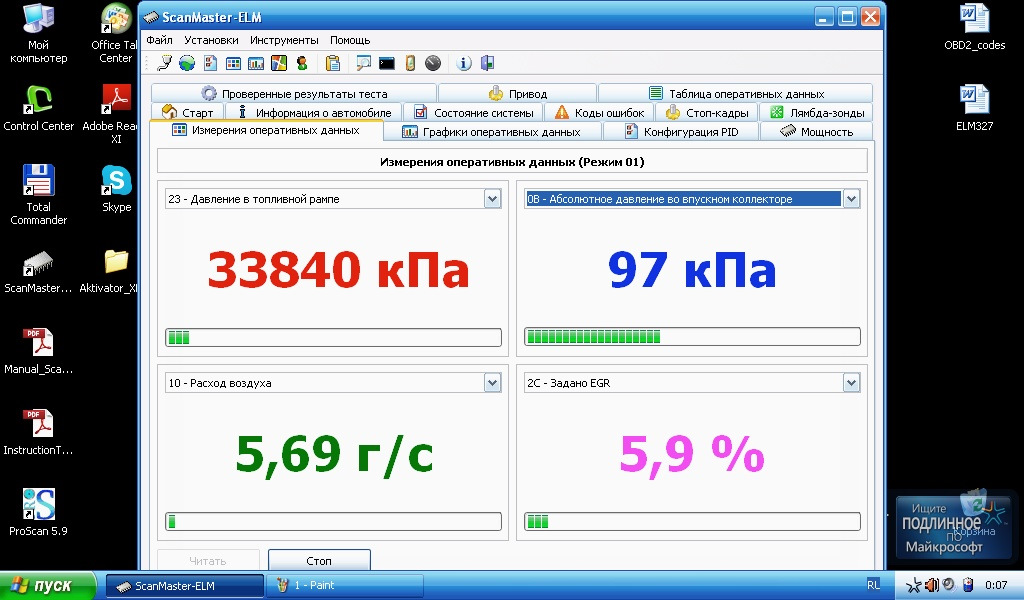
Task: Click the dark round gauge toolbar icon
Action: tap(433, 63)
